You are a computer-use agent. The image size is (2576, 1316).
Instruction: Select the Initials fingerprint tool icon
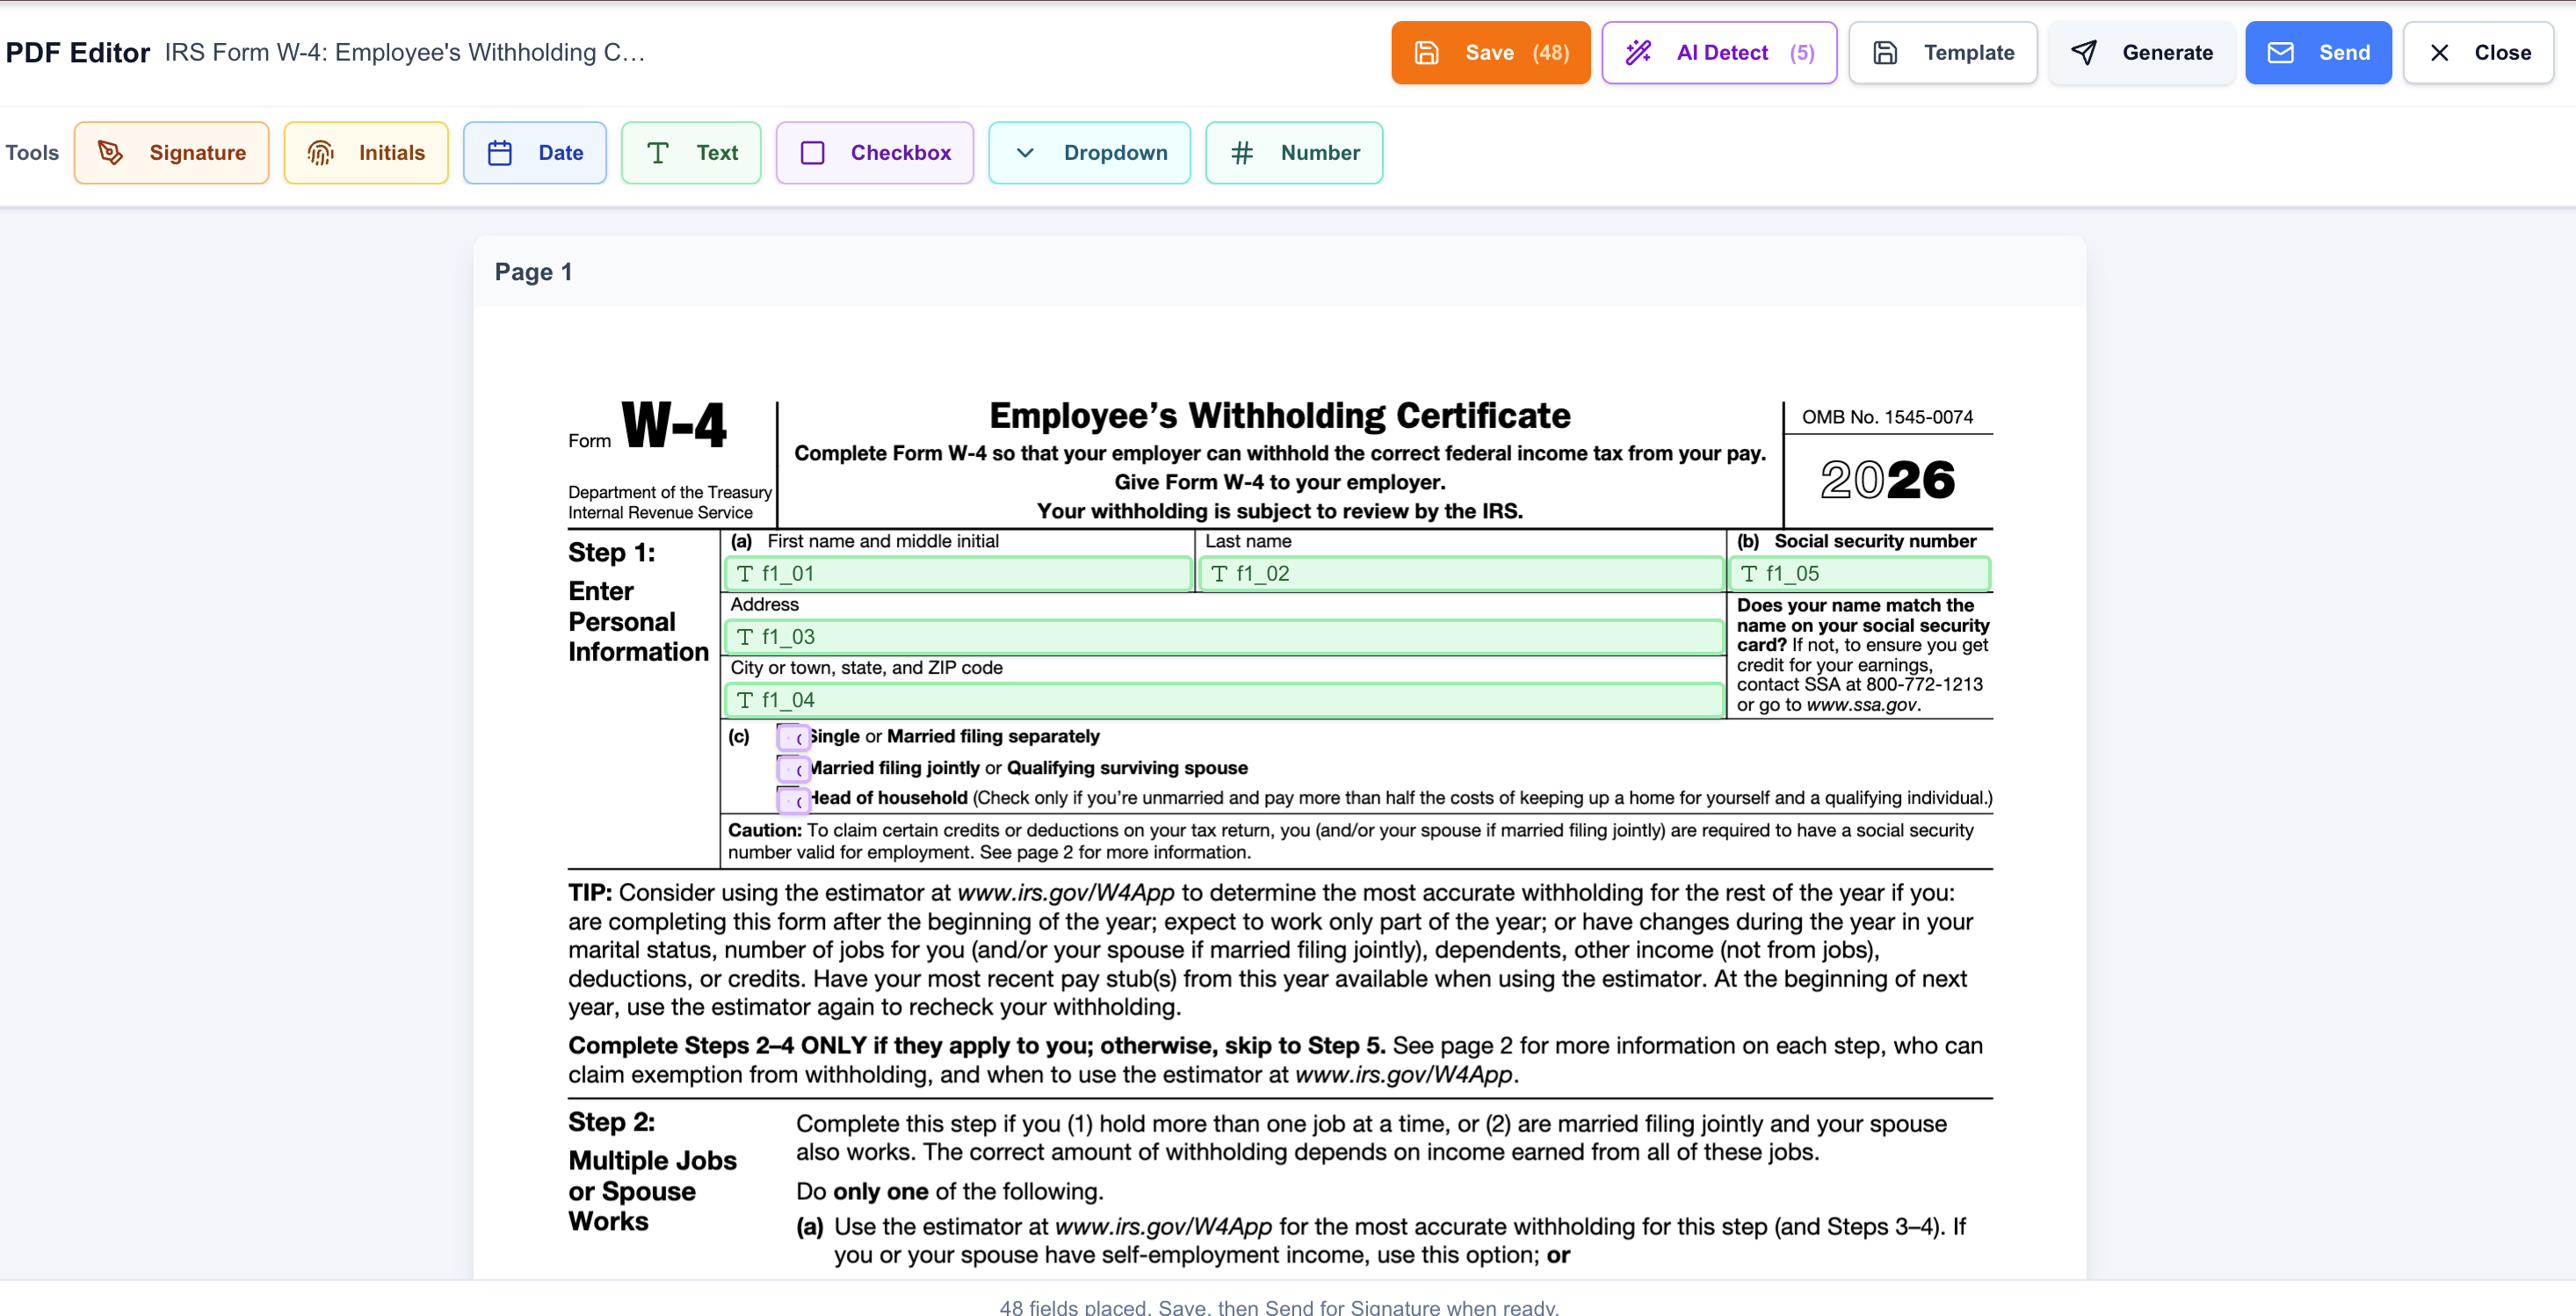(x=320, y=153)
